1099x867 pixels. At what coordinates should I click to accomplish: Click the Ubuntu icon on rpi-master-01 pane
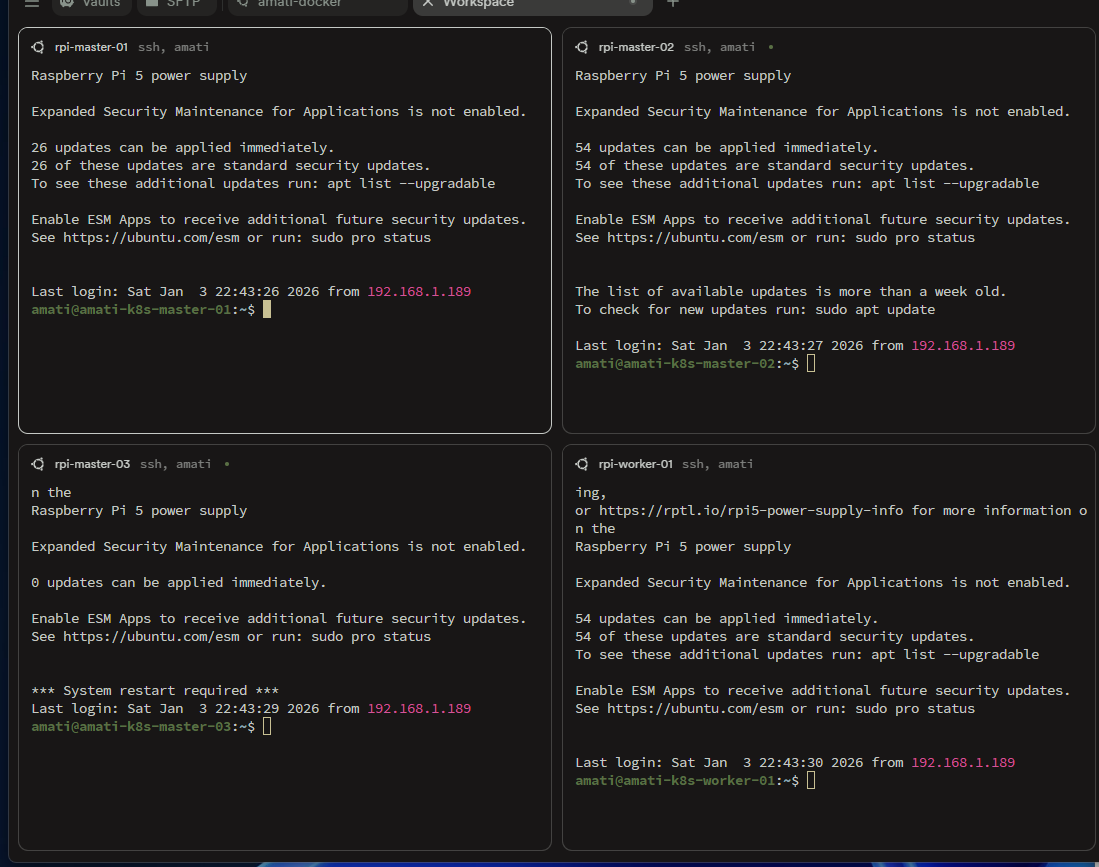pos(38,47)
